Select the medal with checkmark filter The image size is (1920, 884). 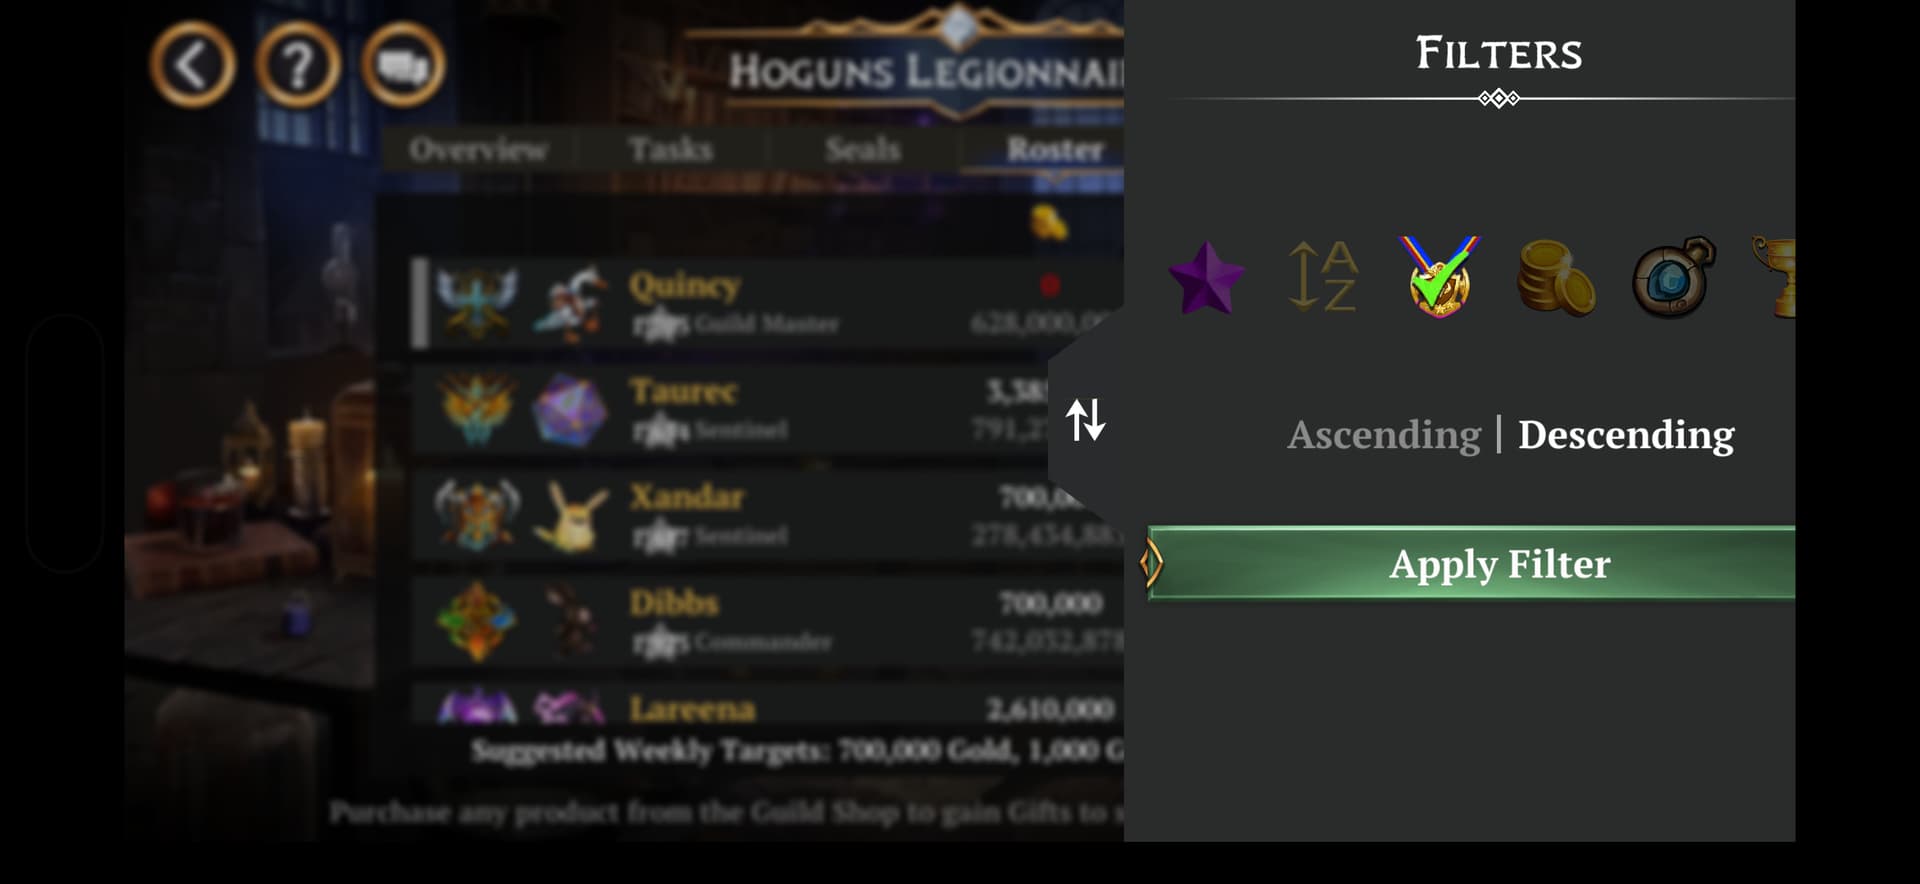tap(1439, 277)
